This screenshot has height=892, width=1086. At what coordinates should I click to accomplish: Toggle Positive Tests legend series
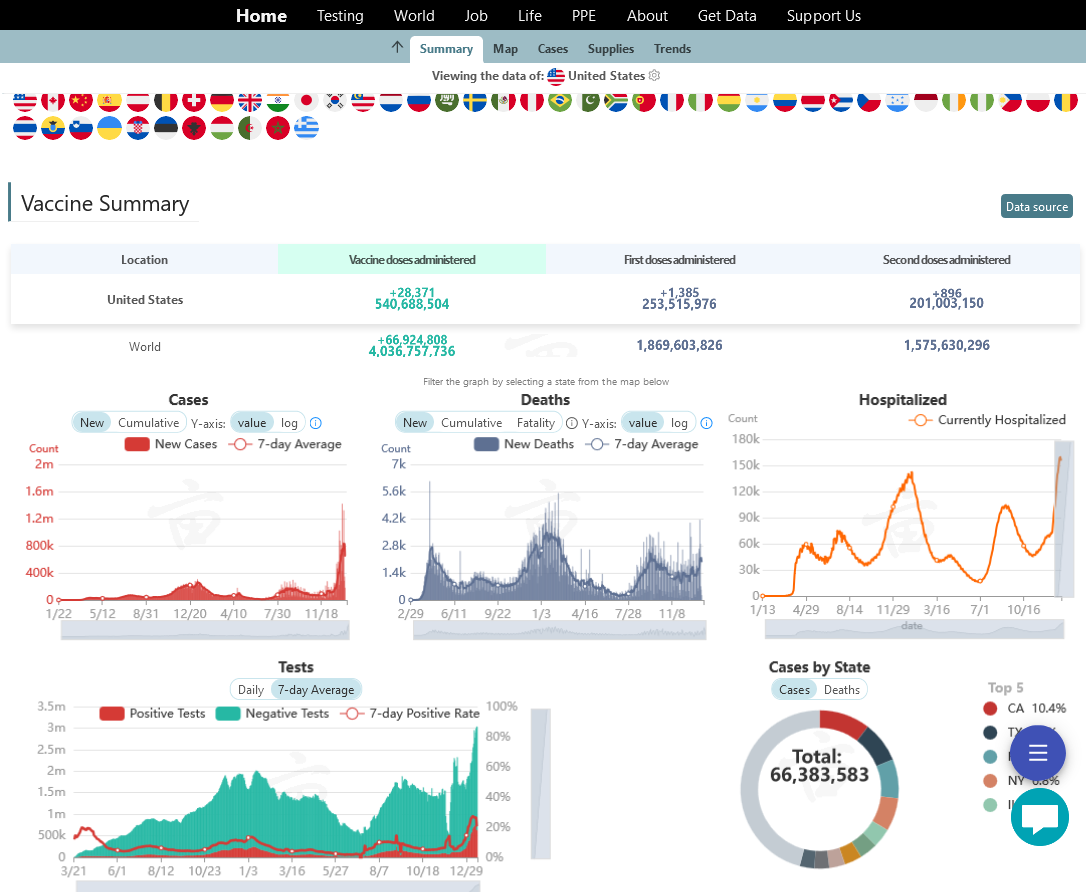point(152,713)
